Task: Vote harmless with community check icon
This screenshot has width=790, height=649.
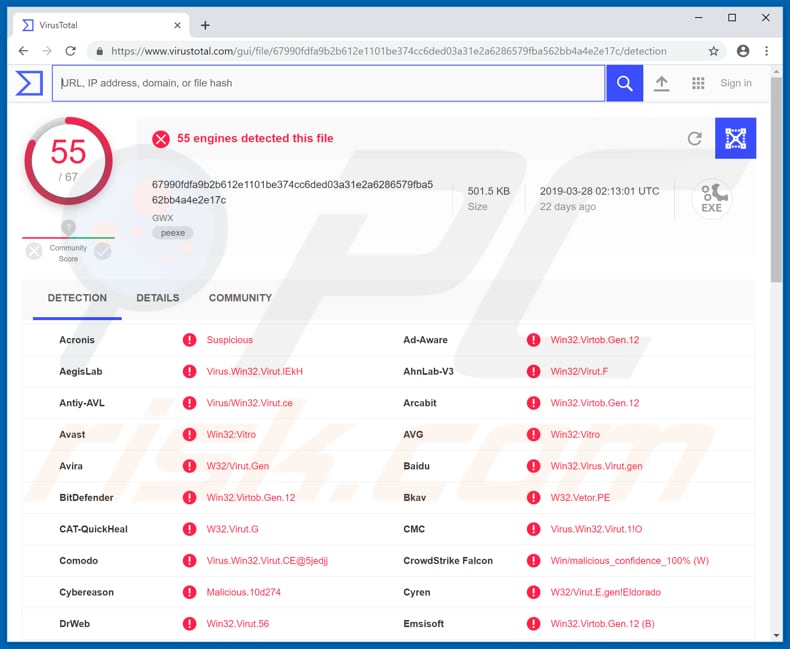Action: [x=103, y=251]
